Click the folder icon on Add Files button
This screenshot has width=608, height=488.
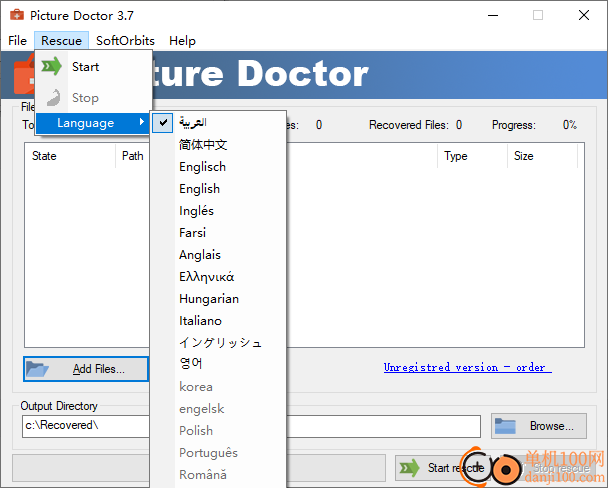(x=37, y=369)
